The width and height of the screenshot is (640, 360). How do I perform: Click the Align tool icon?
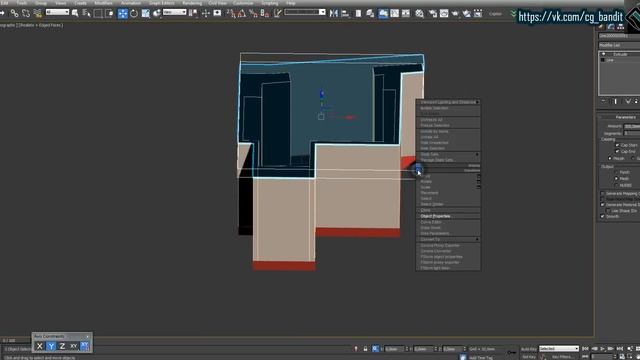[x=345, y=13]
